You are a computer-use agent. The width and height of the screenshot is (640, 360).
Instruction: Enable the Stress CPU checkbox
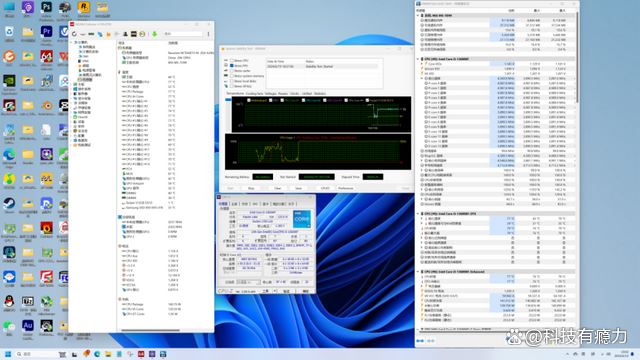pyautogui.click(x=231, y=60)
